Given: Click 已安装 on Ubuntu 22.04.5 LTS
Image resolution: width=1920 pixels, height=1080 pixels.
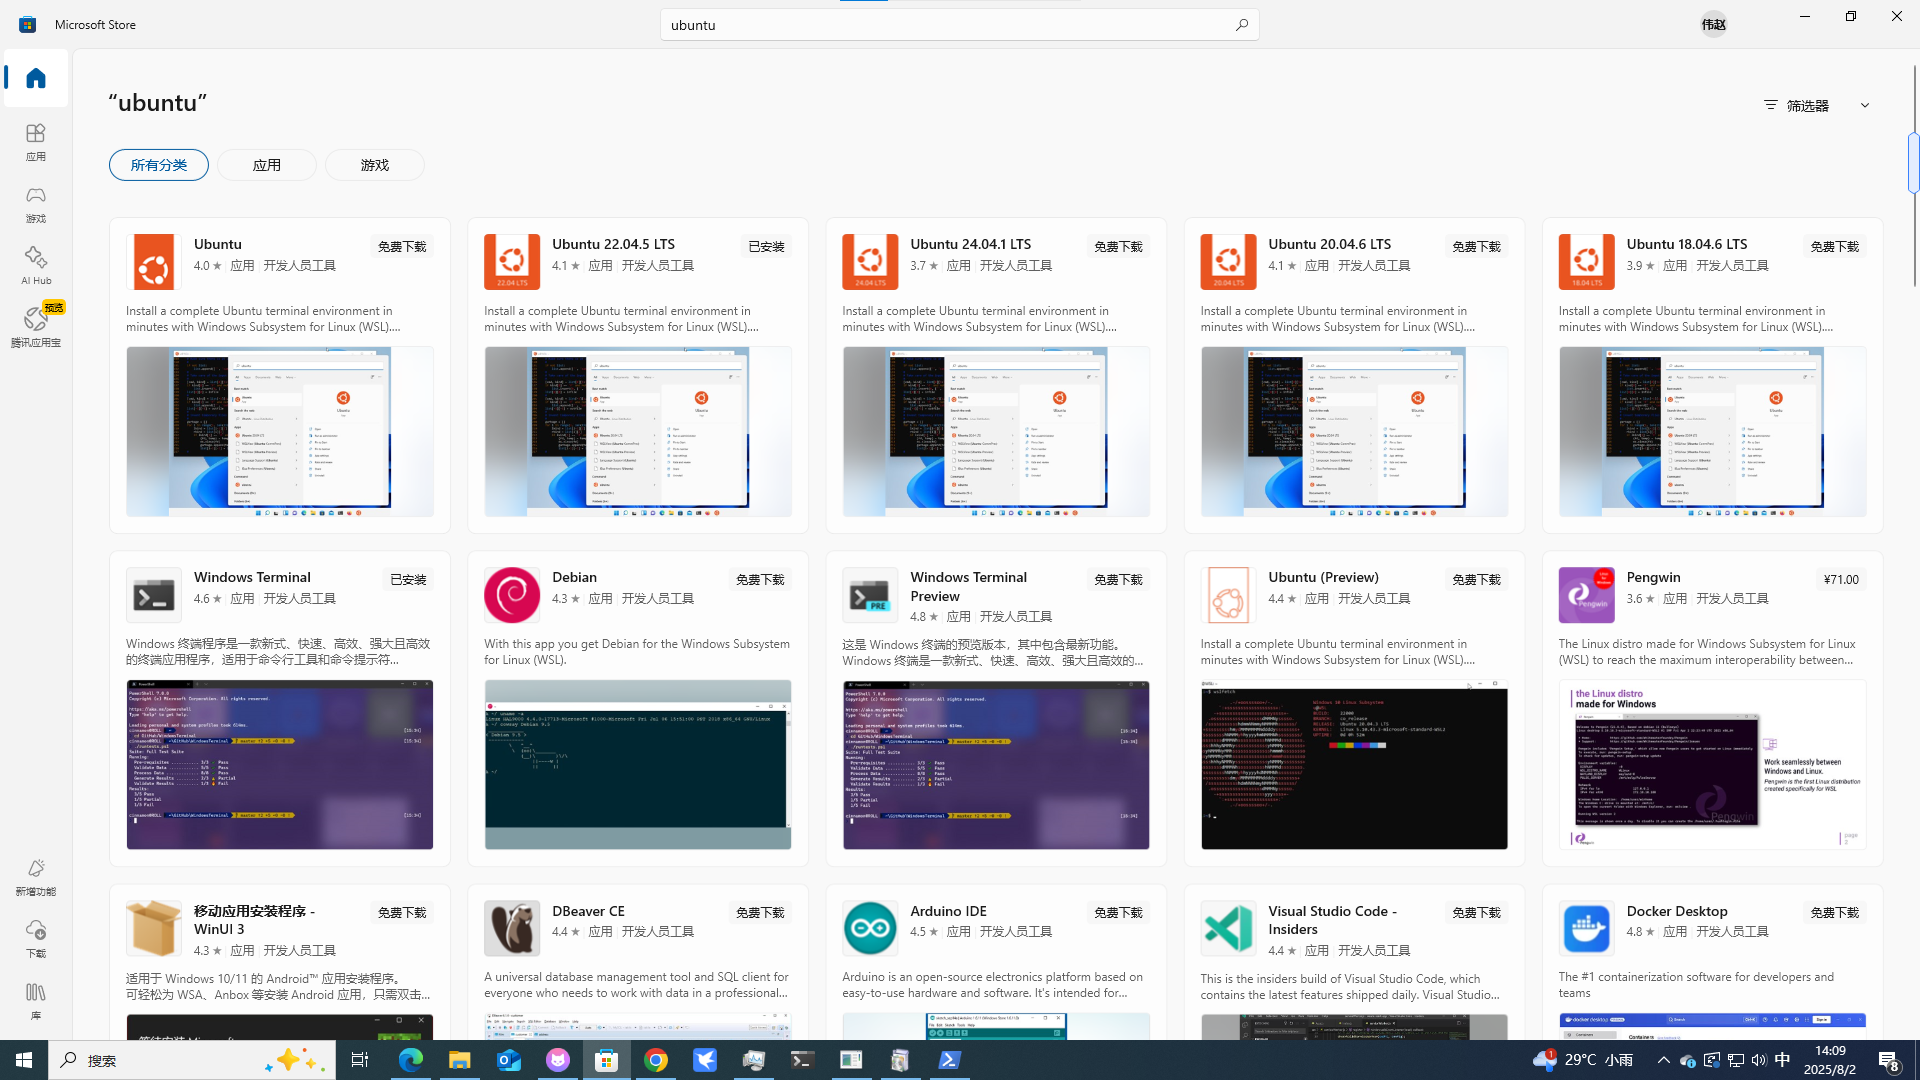Looking at the screenshot, I should 766,245.
